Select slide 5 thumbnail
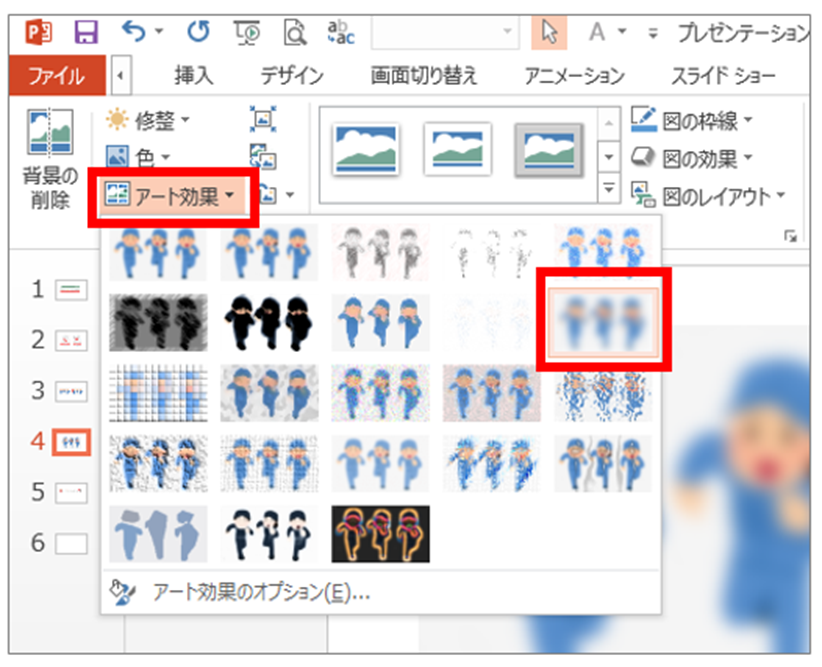Viewport: 822px width, 667px height. click(x=71, y=492)
